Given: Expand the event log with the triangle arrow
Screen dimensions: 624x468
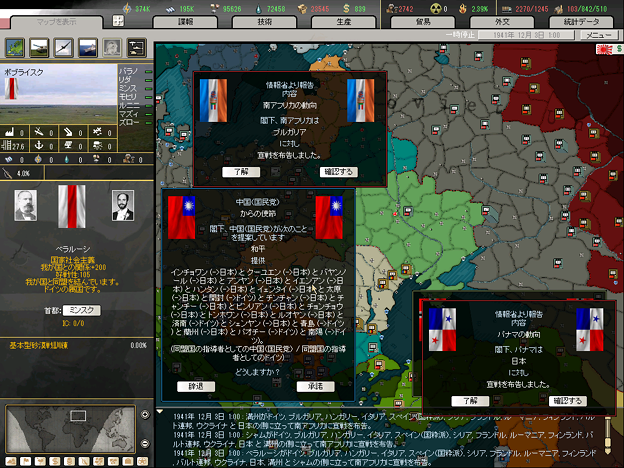Looking at the screenshot, I should tap(160, 411).
